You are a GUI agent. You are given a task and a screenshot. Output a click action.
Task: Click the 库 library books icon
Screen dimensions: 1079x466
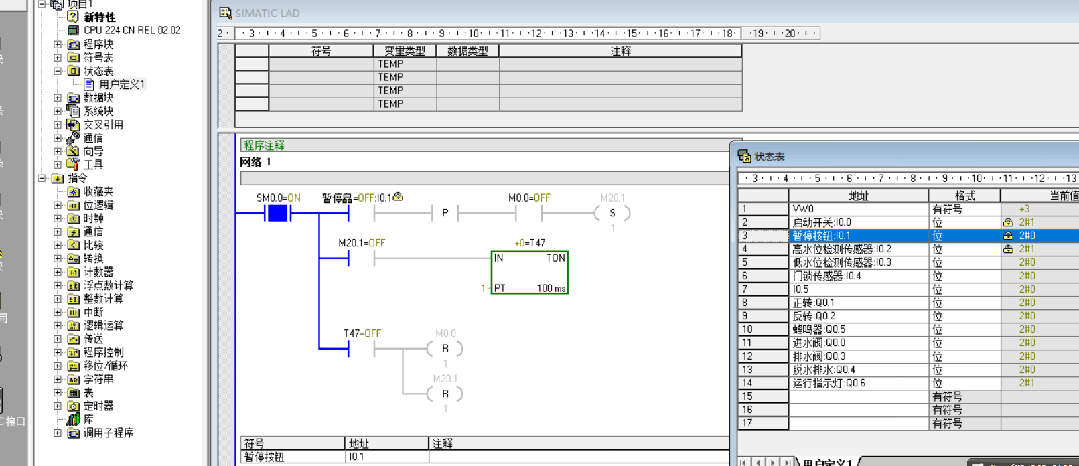click(x=74, y=419)
